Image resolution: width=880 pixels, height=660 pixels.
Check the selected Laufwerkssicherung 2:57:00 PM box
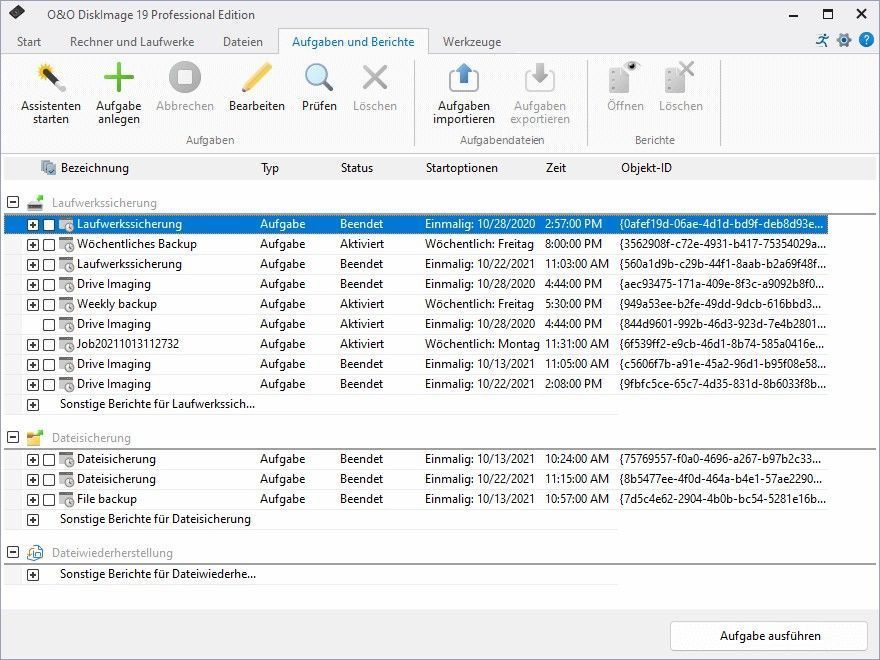(49, 224)
